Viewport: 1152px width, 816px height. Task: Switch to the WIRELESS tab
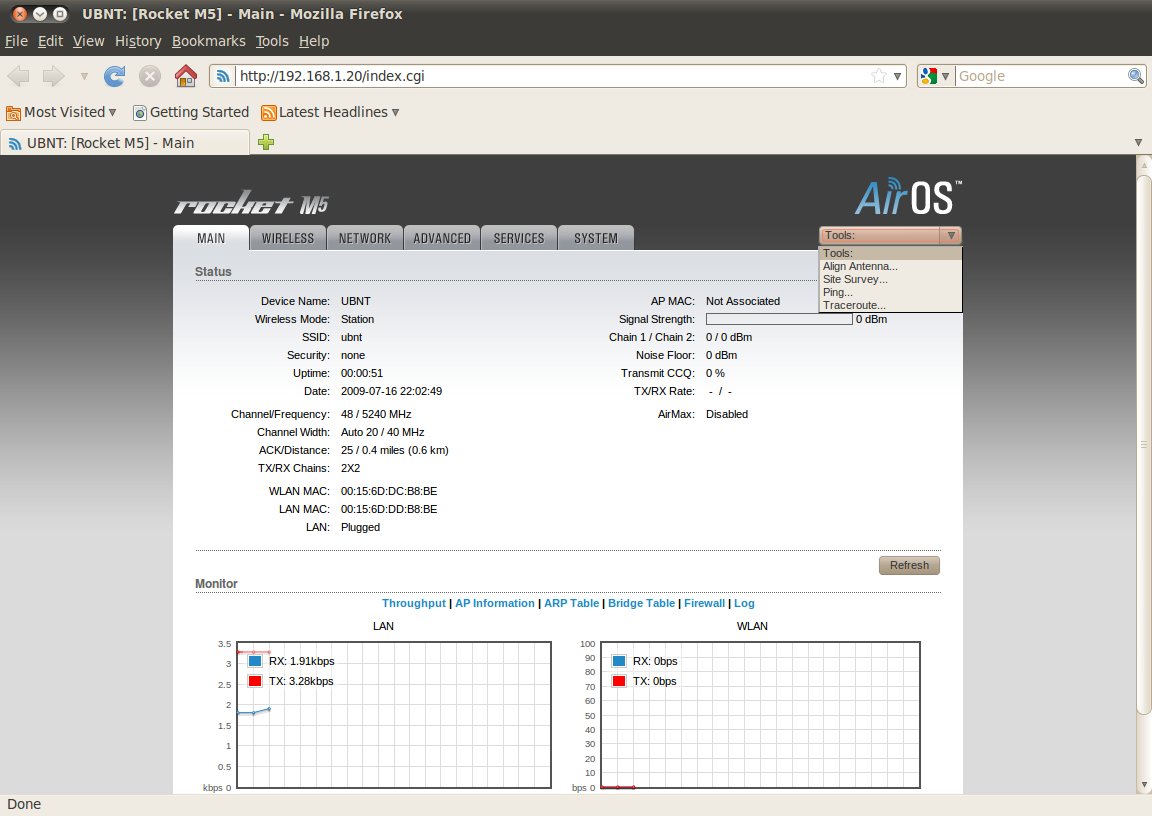pos(288,238)
